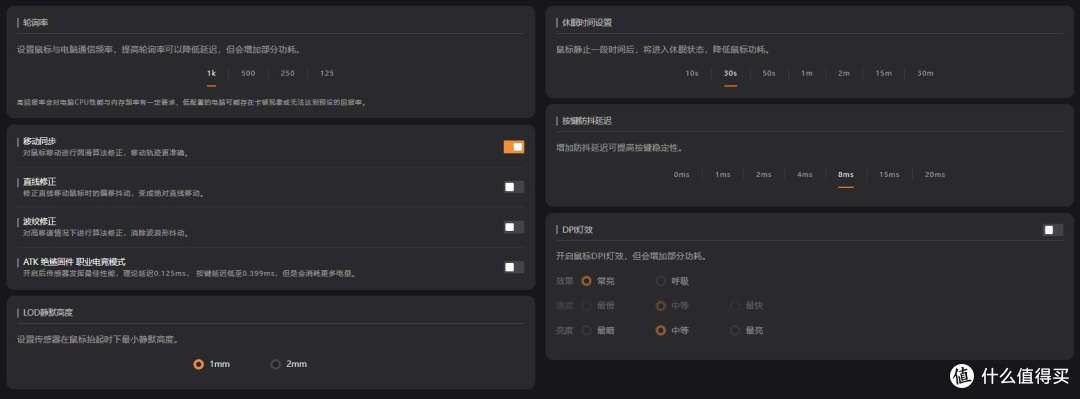Click the 按键防抖延迟 section heading

588,121
